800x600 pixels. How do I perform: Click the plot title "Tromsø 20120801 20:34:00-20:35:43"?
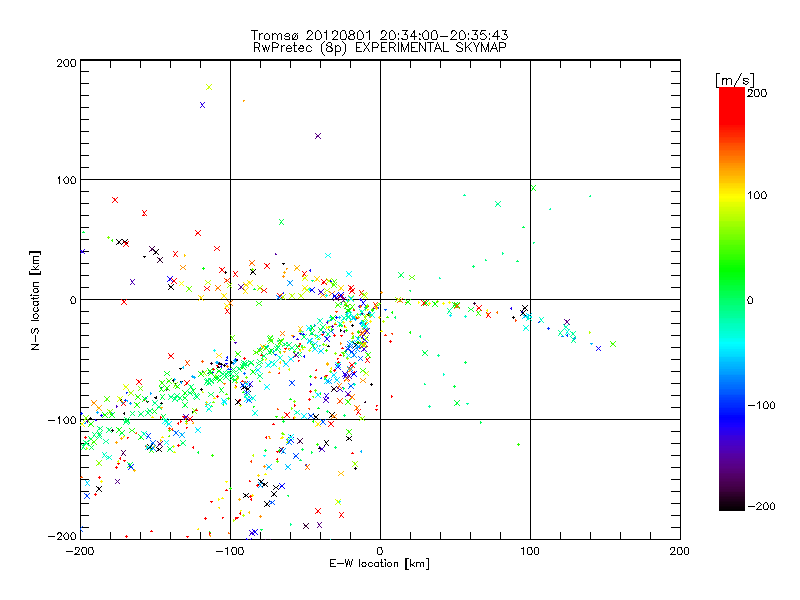tap(379, 35)
